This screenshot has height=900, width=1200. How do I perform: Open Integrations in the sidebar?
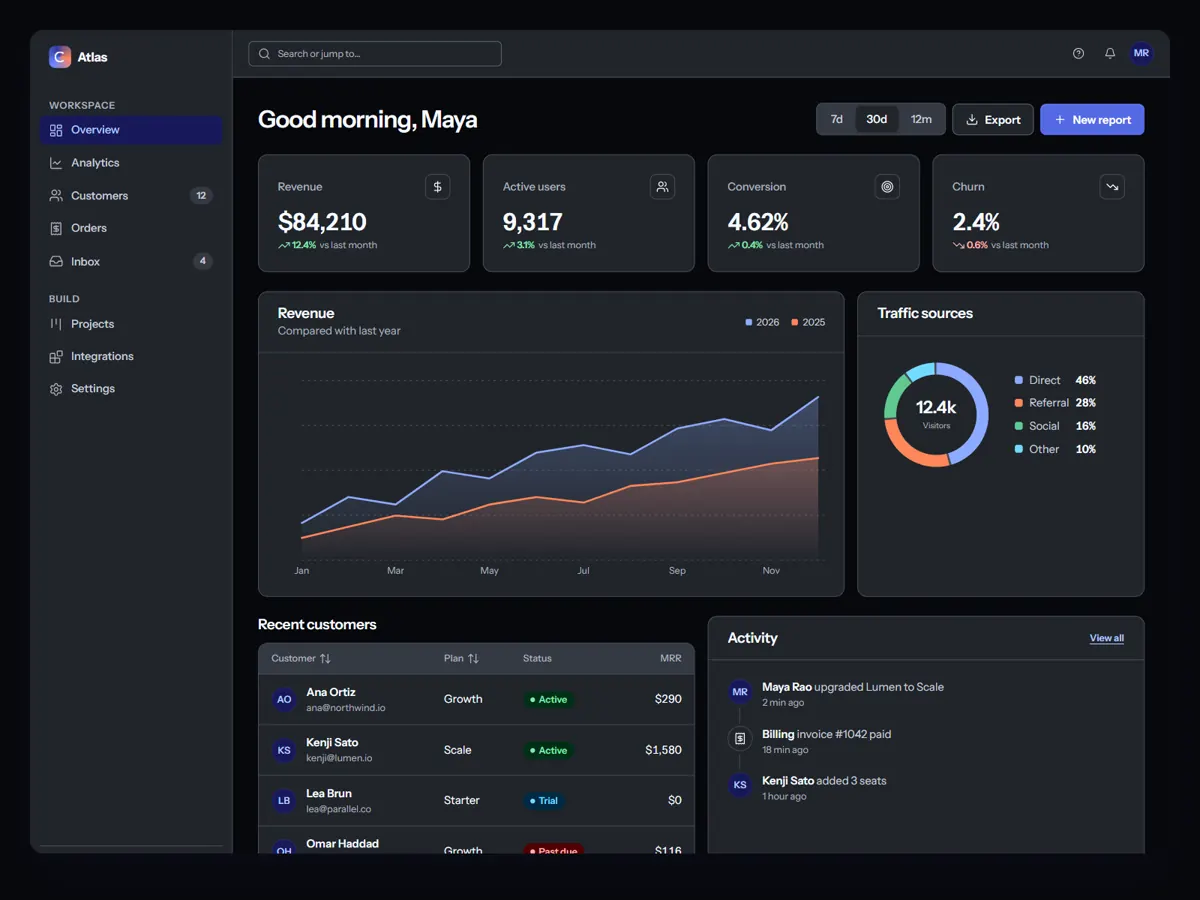(131, 356)
